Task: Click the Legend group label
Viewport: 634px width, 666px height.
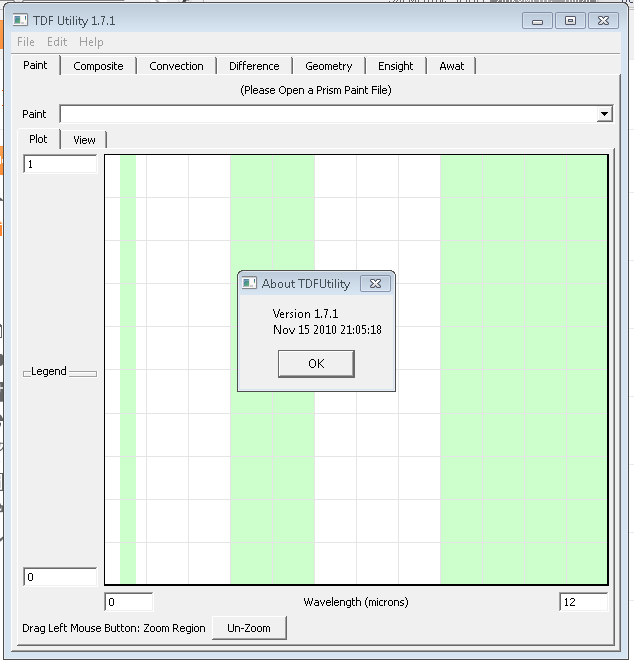Action: pyautogui.click(x=49, y=371)
